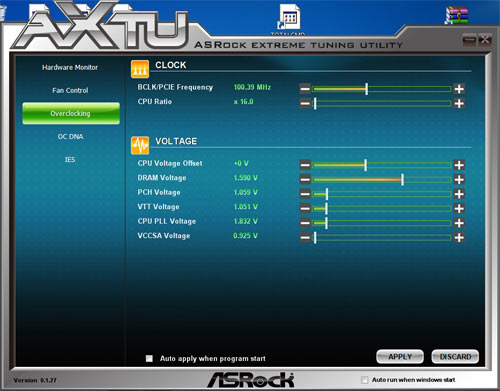The height and width of the screenshot is (391, 500).
Task: Close the AXTU utility window
Action: click(485, 40)
